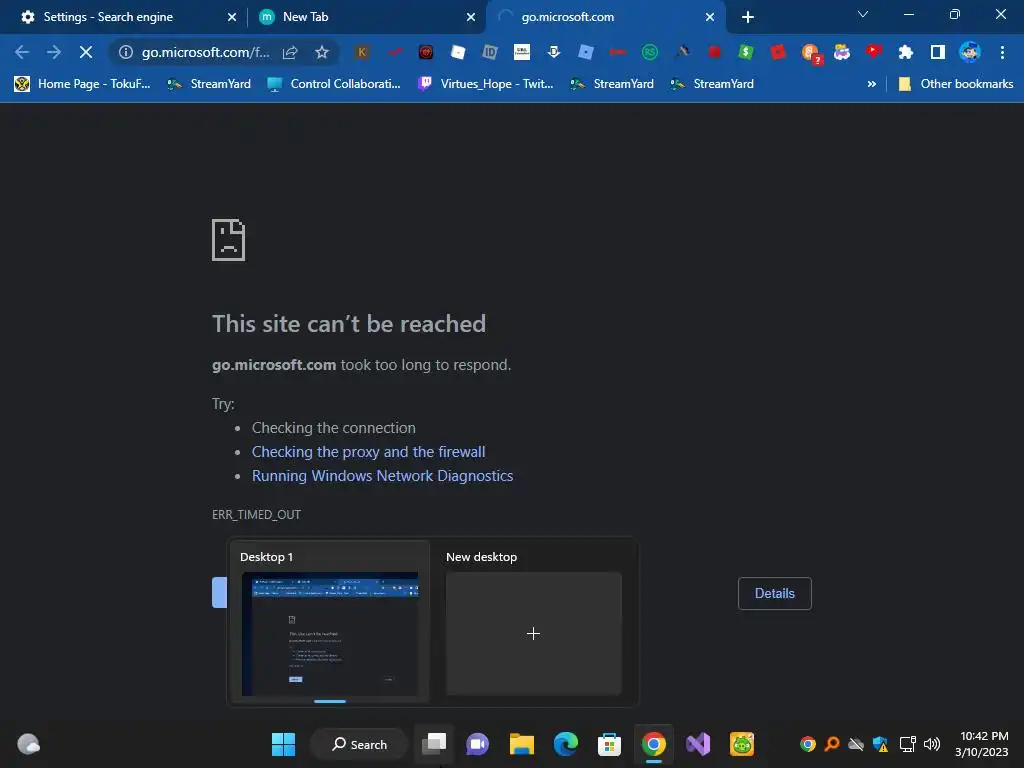Open the gray ID extension

click(x=490, y=52)
